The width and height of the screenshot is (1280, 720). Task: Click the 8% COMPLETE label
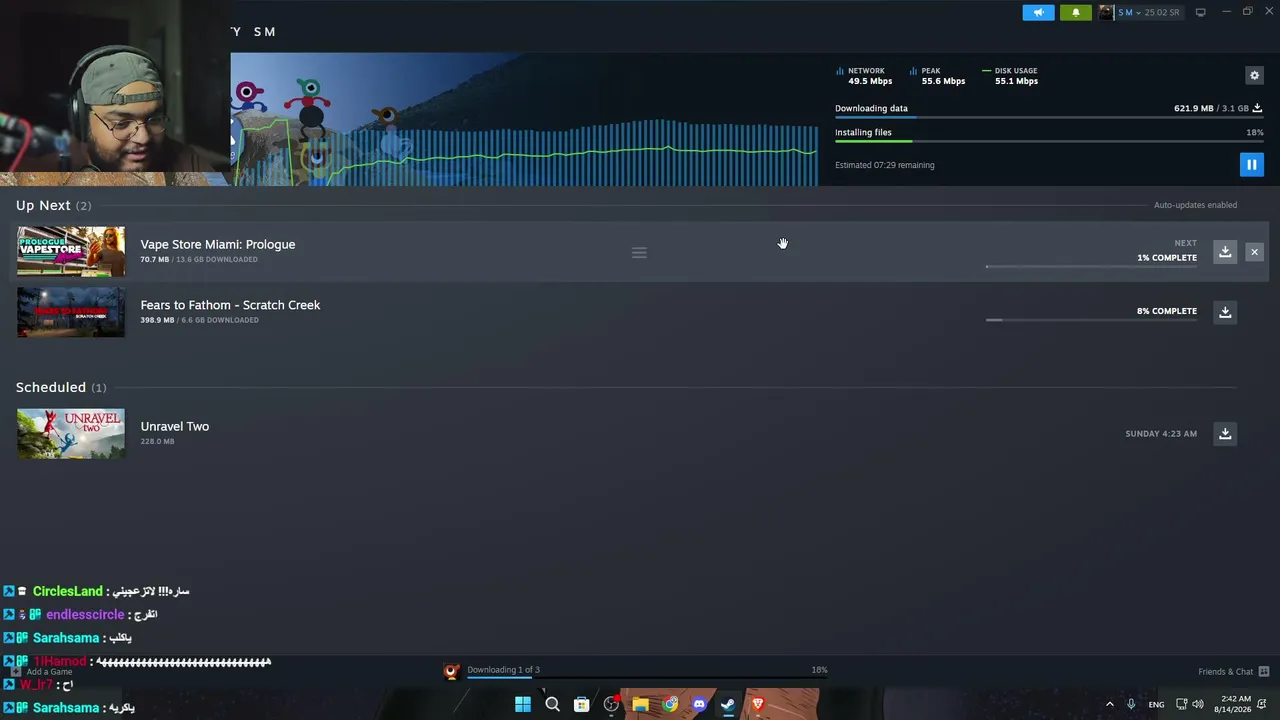pos(1167,311)
